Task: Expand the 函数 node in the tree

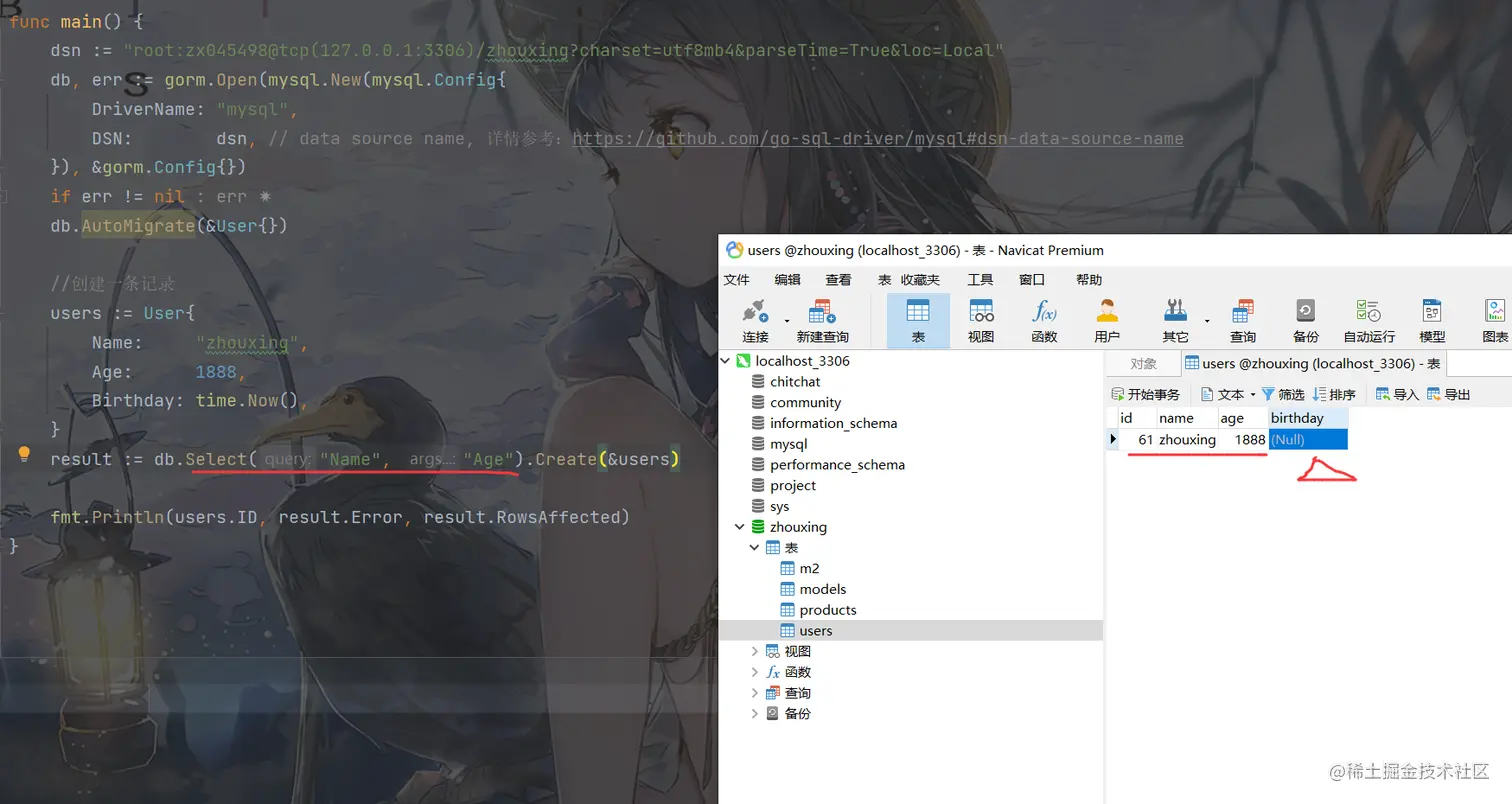Action: pyautogui.click(x=755, y=672)
